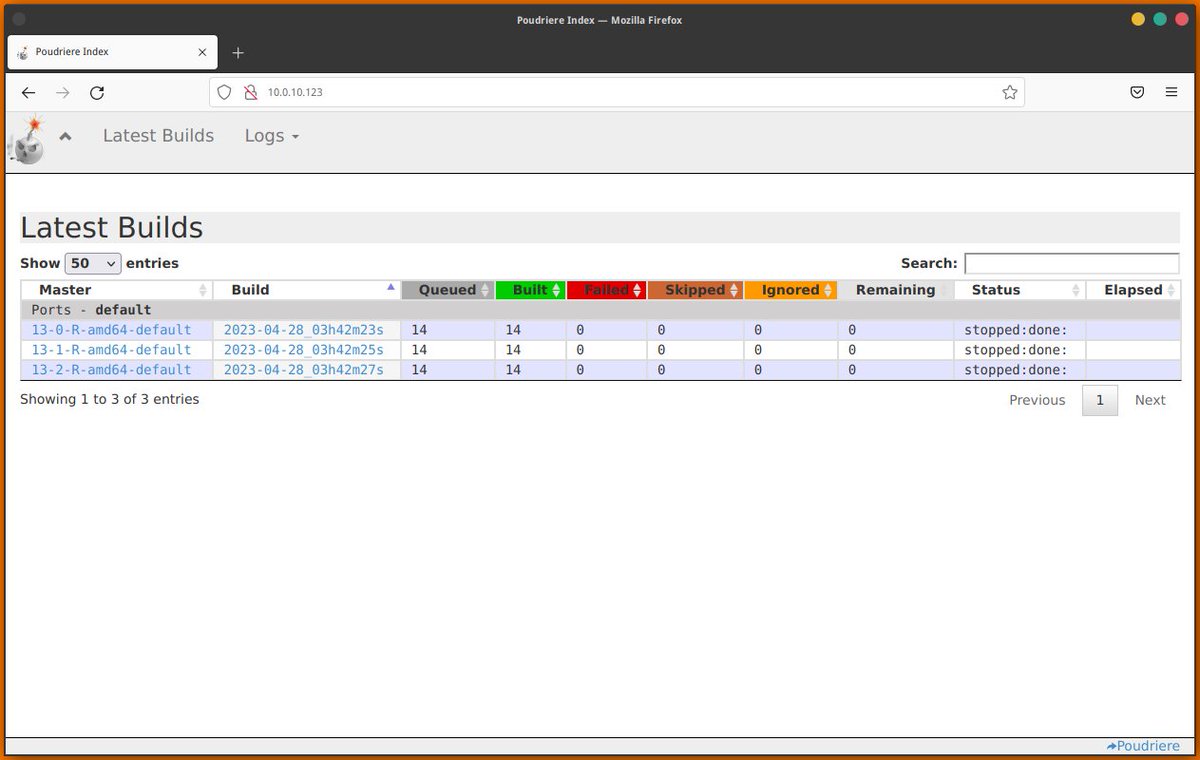This screenshot has width=1200, height=760.
Task: Select the Poudriere Index browser tab
Action: pyautogui.click(x=112, y=52)
